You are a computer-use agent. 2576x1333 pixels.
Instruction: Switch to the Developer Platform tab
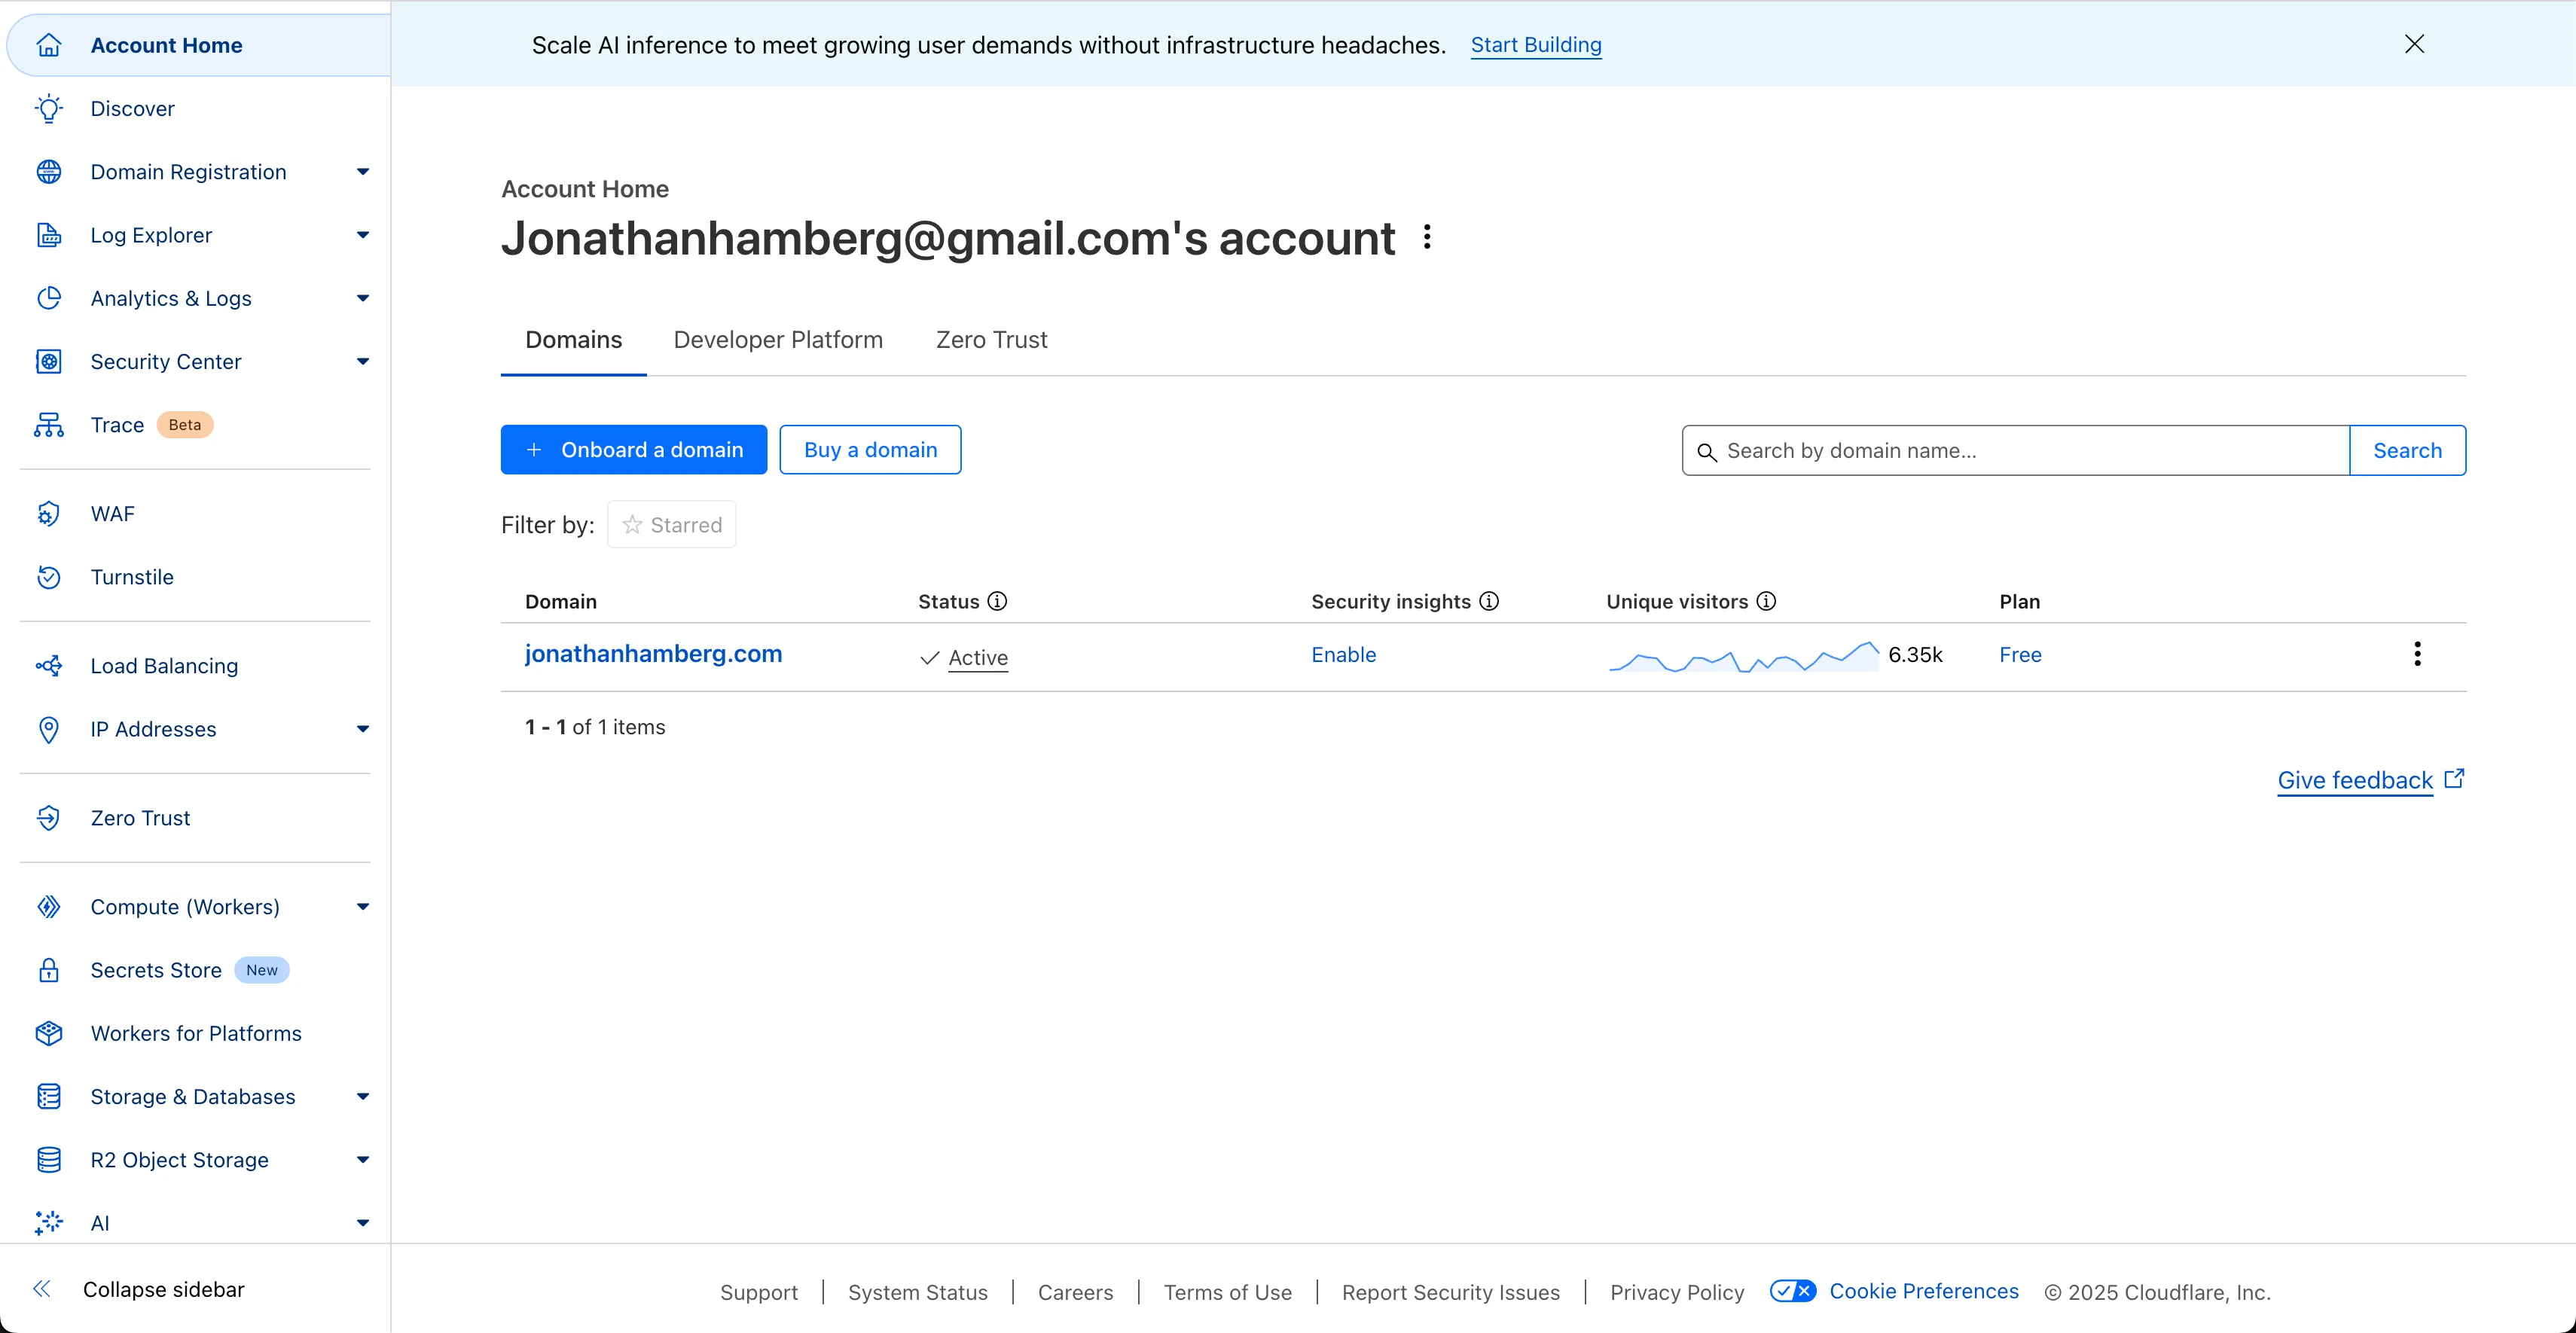(778, 340)
